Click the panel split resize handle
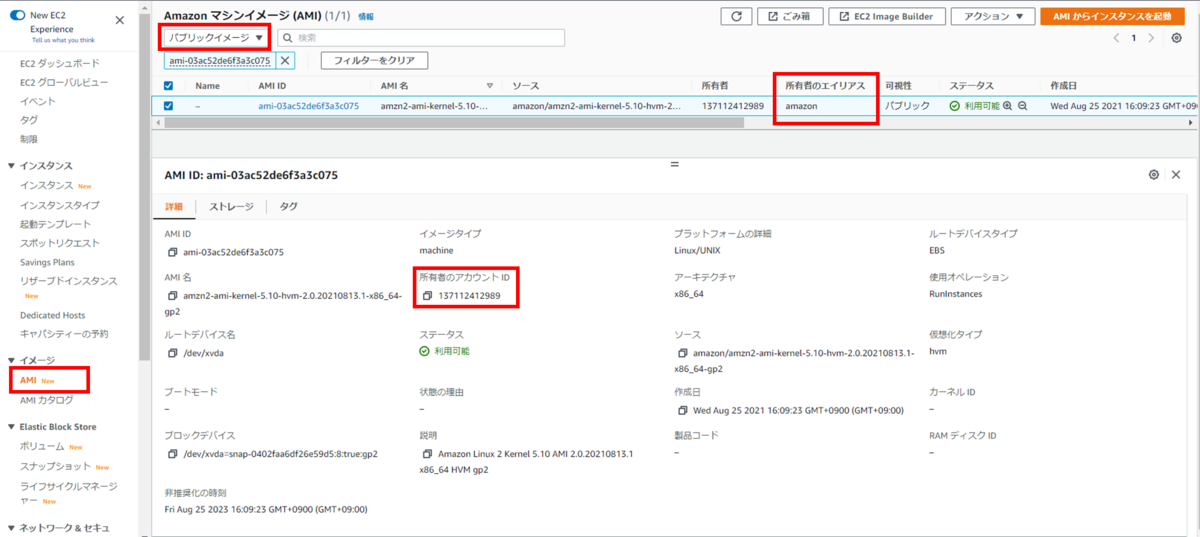 point(674,164)
